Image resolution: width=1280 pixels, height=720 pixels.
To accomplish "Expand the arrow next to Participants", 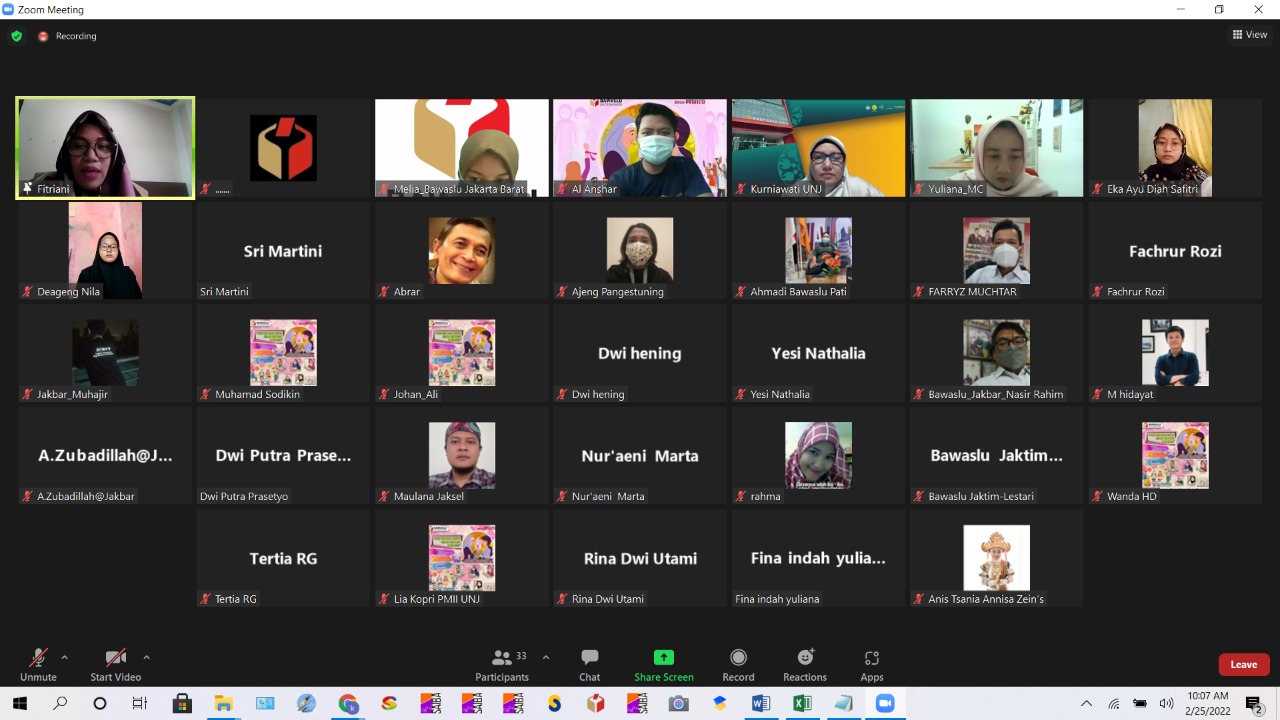I will pos(545,657).
